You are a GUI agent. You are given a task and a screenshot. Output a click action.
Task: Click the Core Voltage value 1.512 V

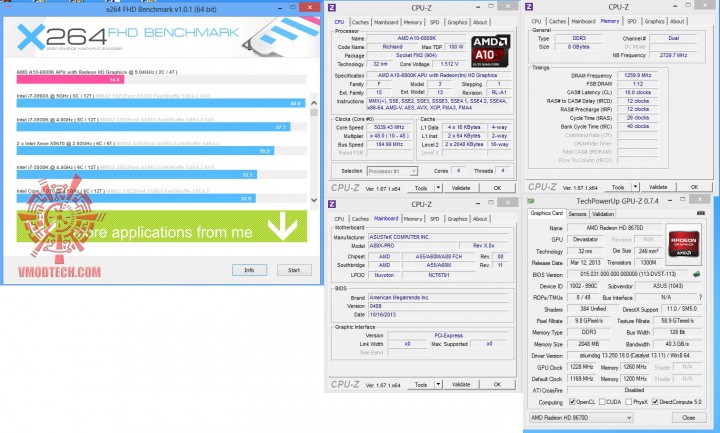(449, 64)
